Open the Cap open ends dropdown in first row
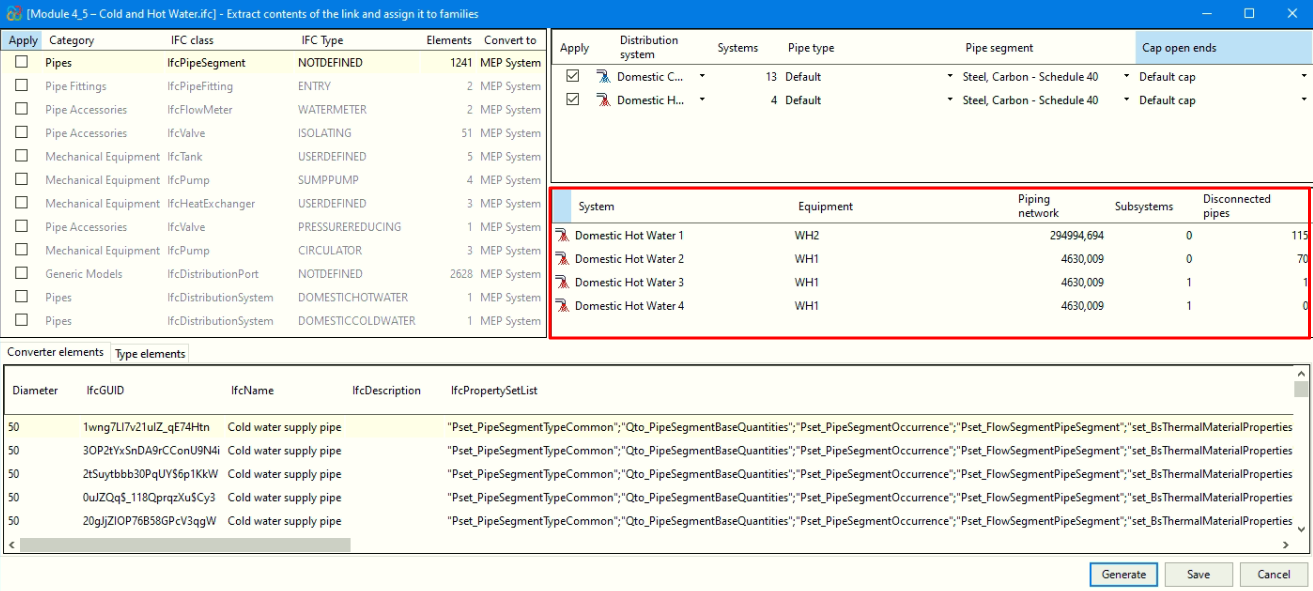 (1304, 77)
